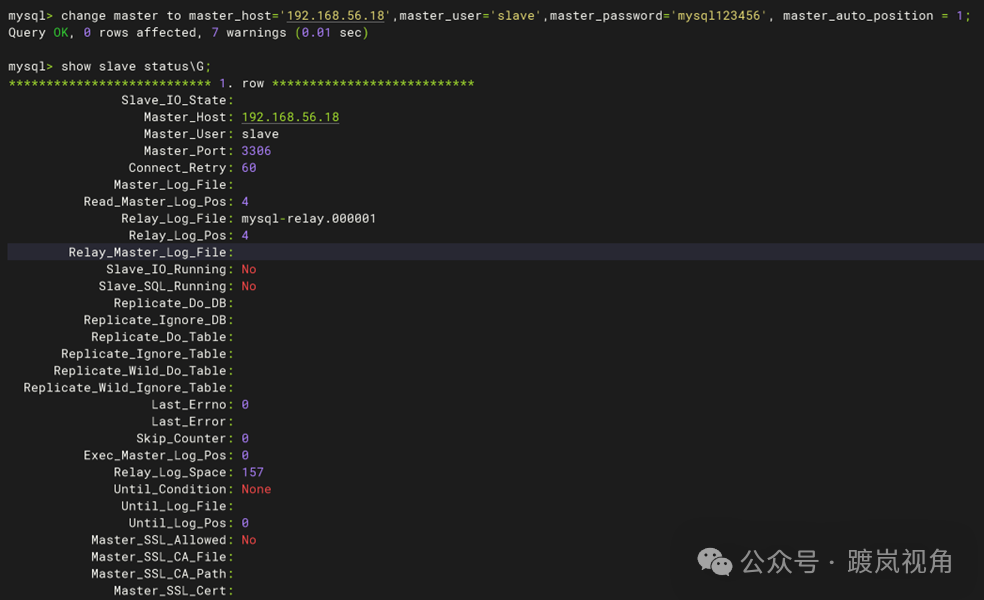Click the Until_Condition None value
This screenshot has height=600, width=984.
click(256, 489)
